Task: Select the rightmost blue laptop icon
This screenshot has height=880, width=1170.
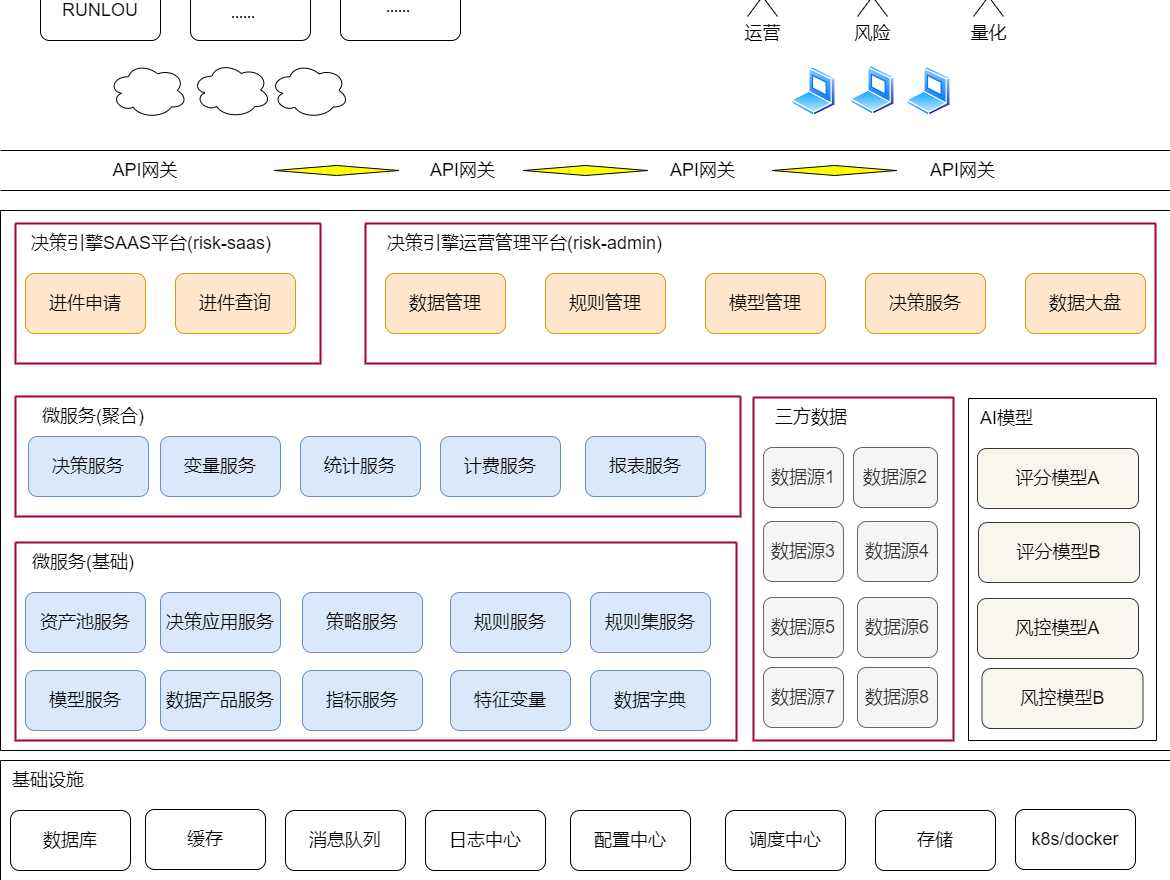Action: (929, 90)
